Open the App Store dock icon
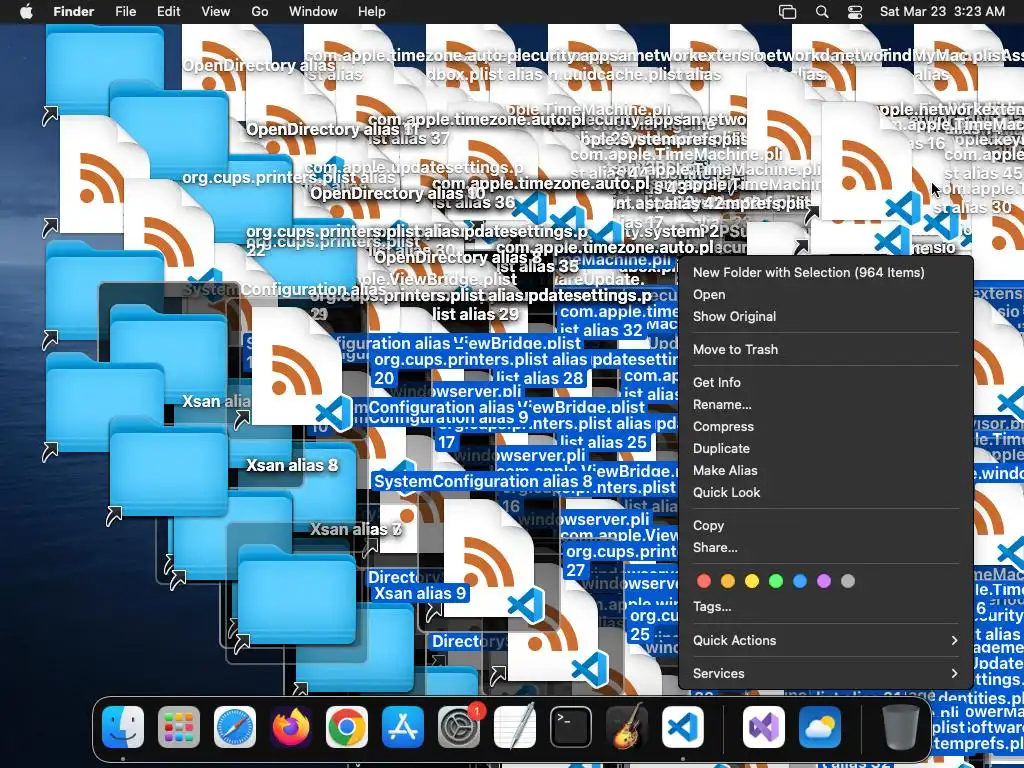 point(403,727)
